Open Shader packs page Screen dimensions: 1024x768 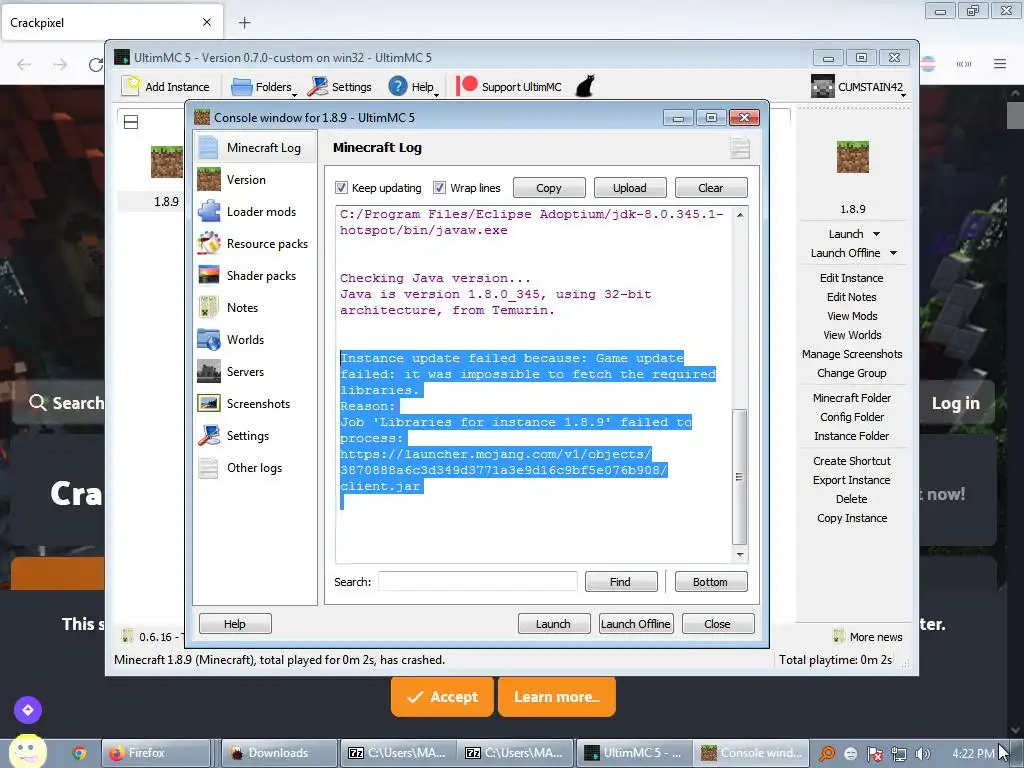pos(255,276)
